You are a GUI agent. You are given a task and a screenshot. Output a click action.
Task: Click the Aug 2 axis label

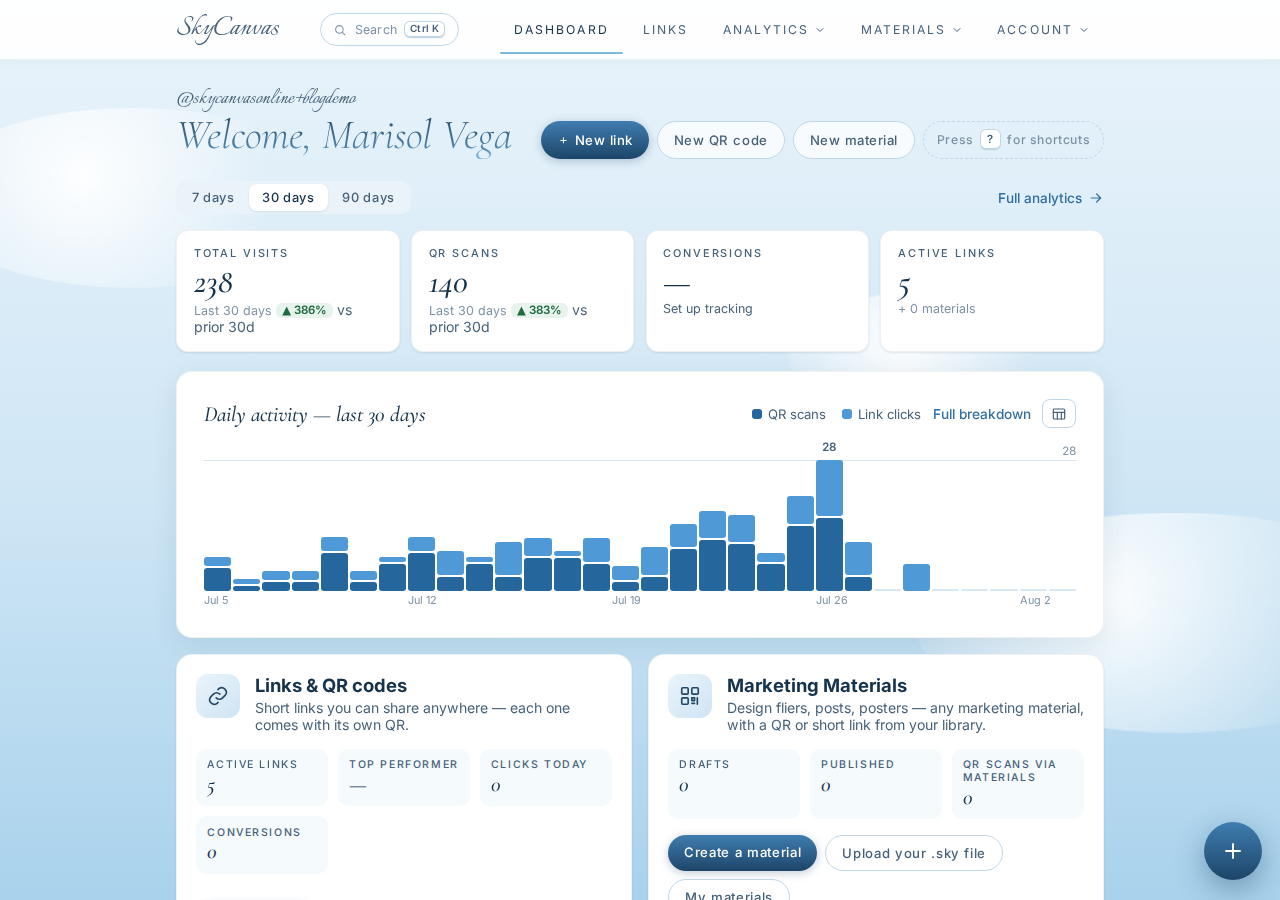coord(1035,600)
